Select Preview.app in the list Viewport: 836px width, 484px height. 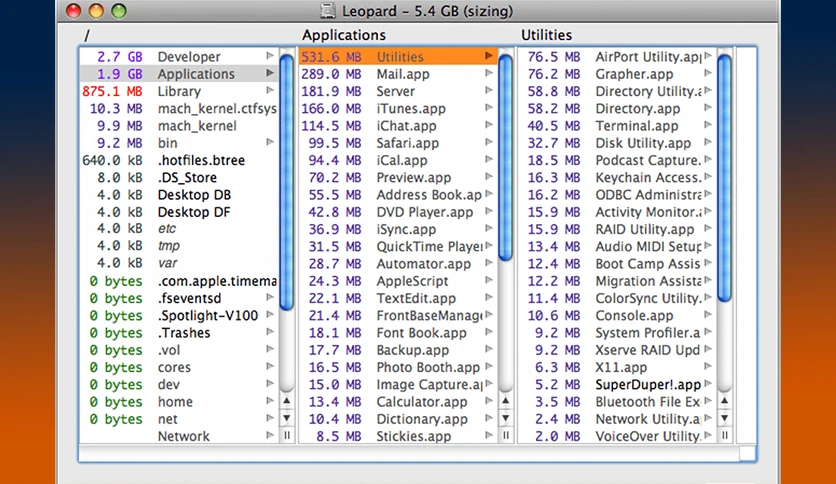(x=398, y=178)
